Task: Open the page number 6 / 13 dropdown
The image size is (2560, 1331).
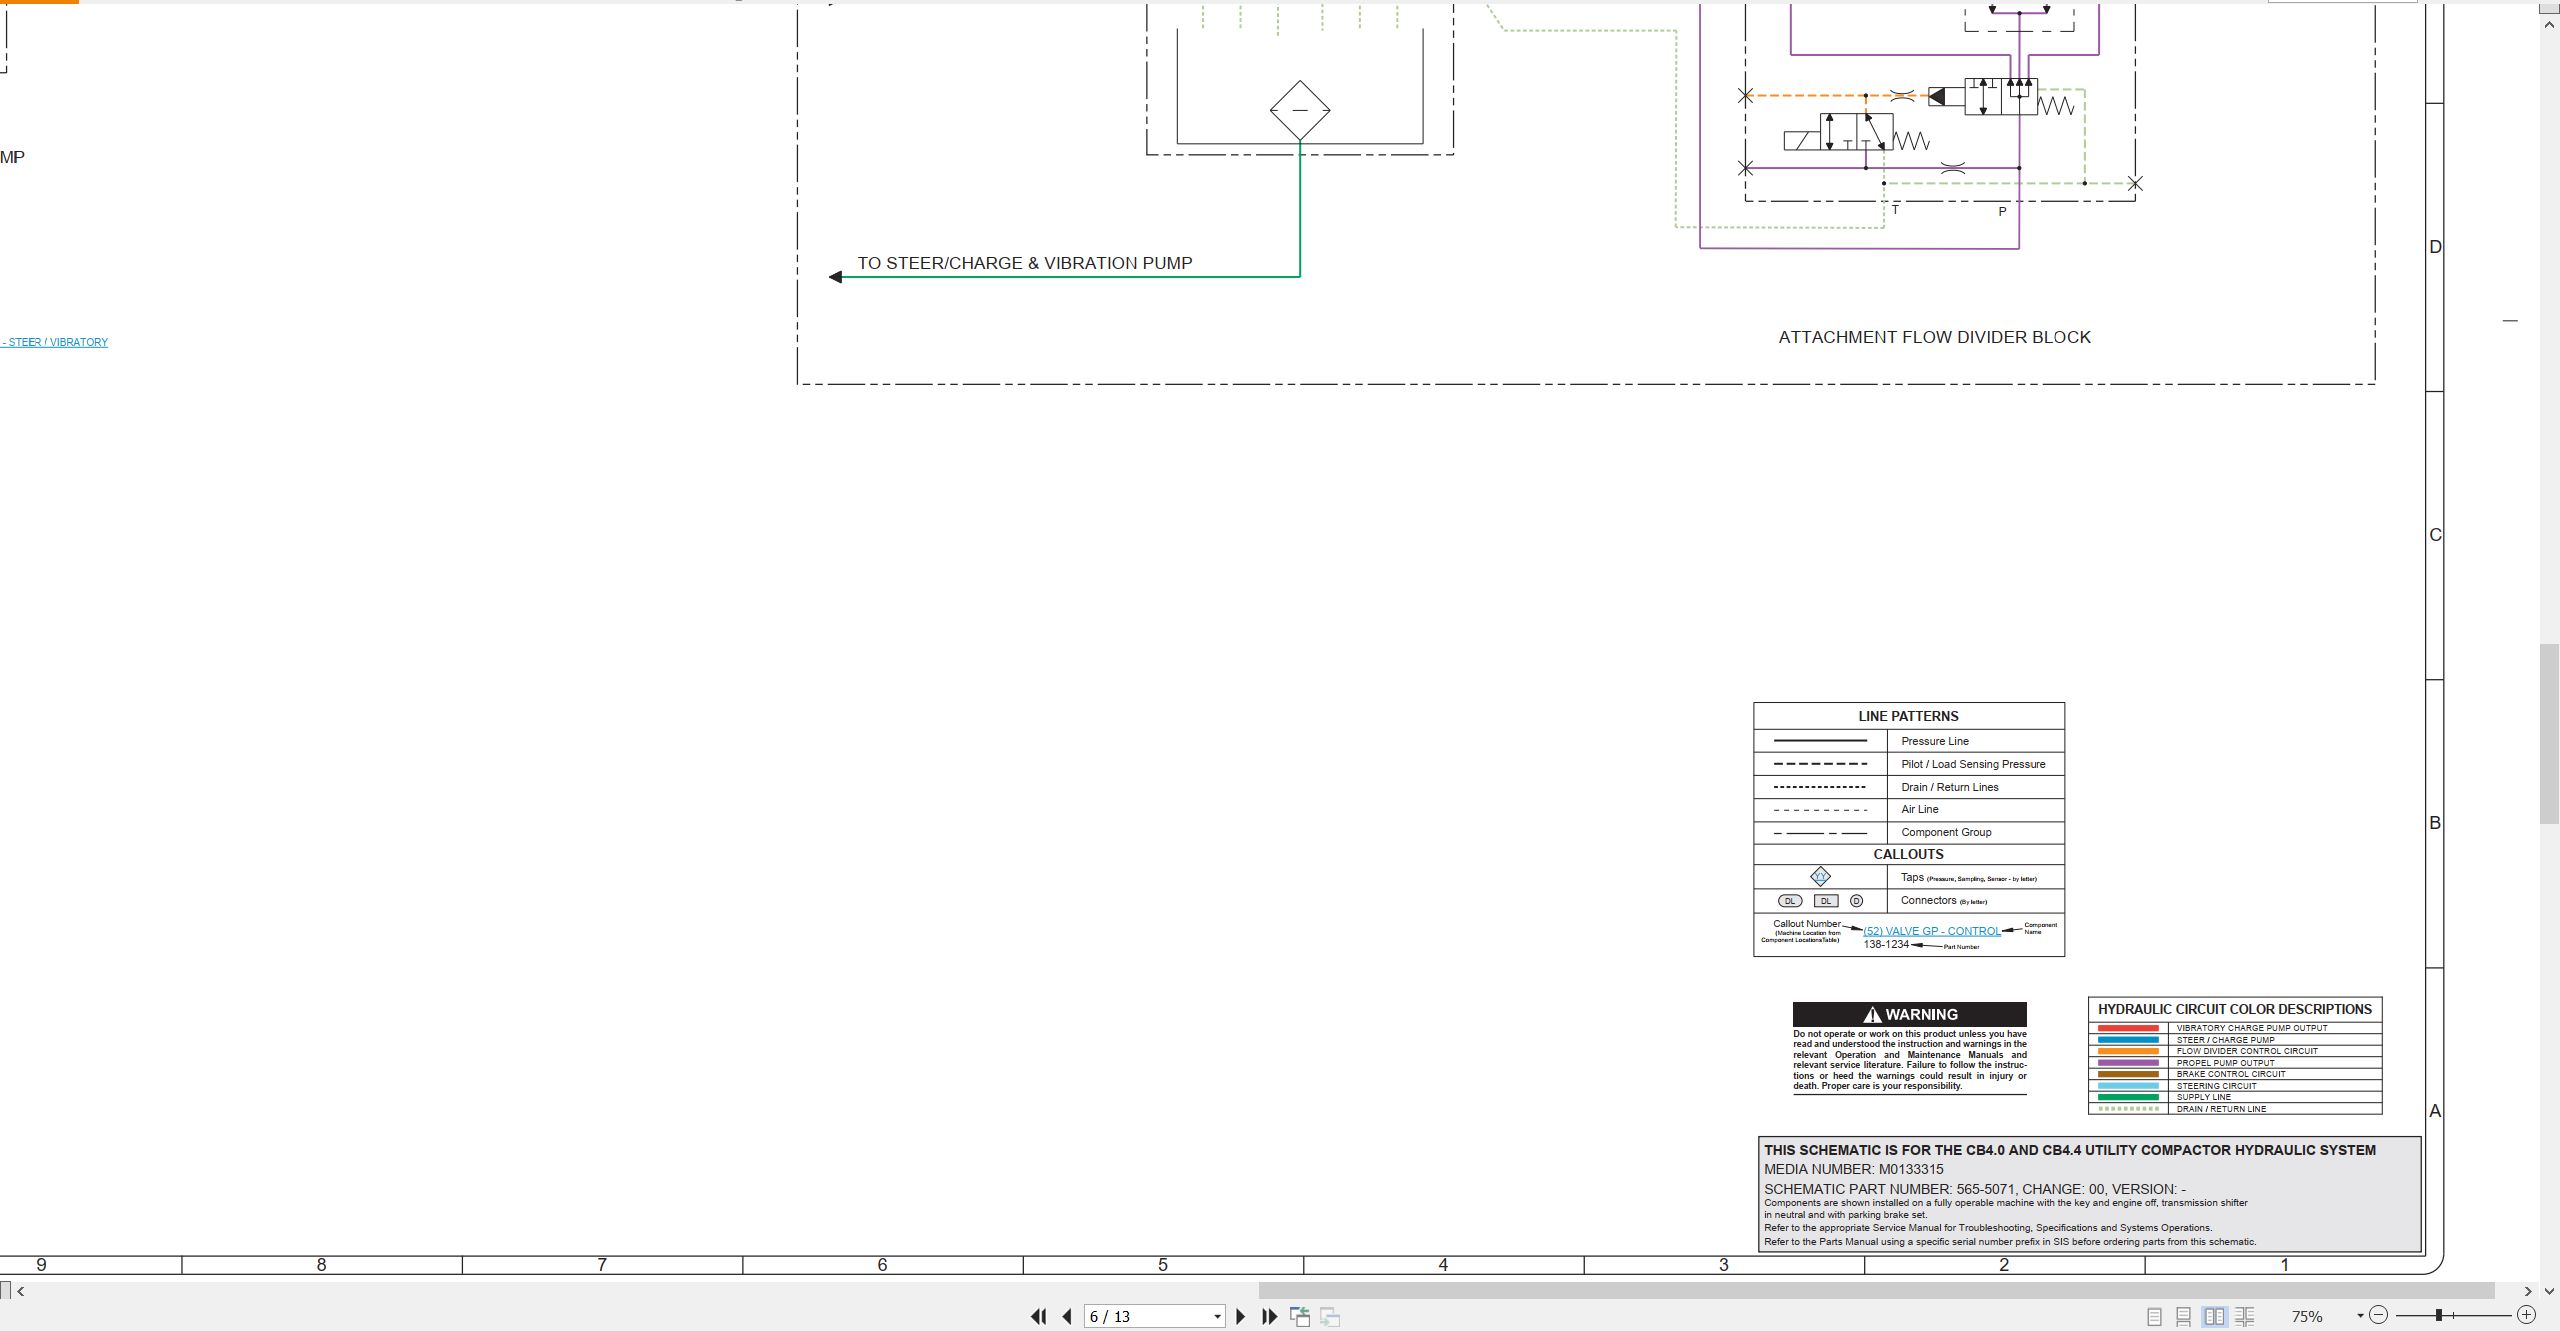Action: (x=1217, y=1317)
